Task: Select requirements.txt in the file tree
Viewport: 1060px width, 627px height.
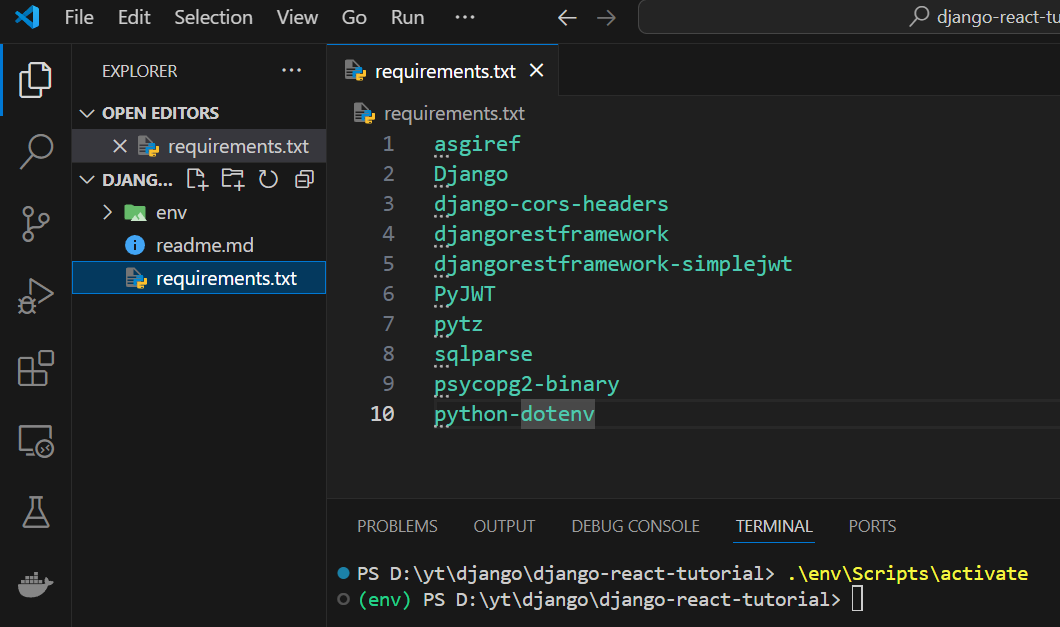Action: [x=199, y=278]
